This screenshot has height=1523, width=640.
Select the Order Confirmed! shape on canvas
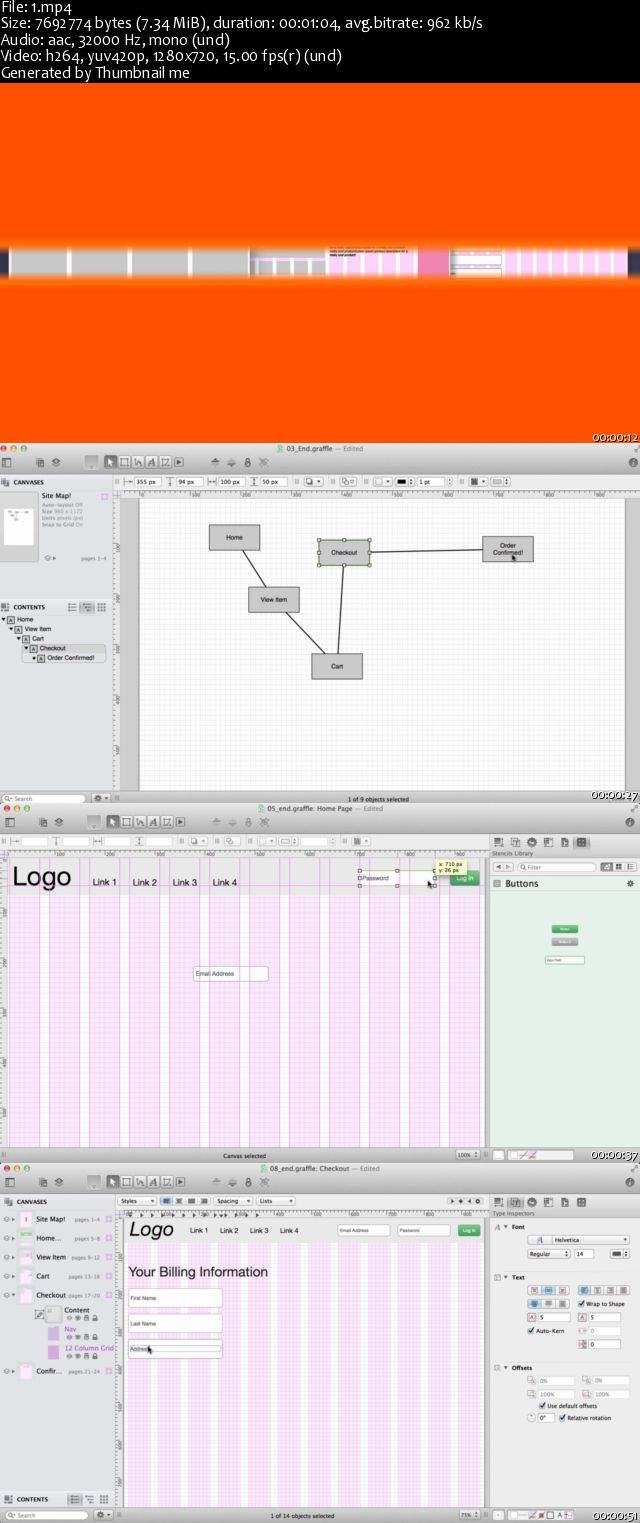coord(508,549)
